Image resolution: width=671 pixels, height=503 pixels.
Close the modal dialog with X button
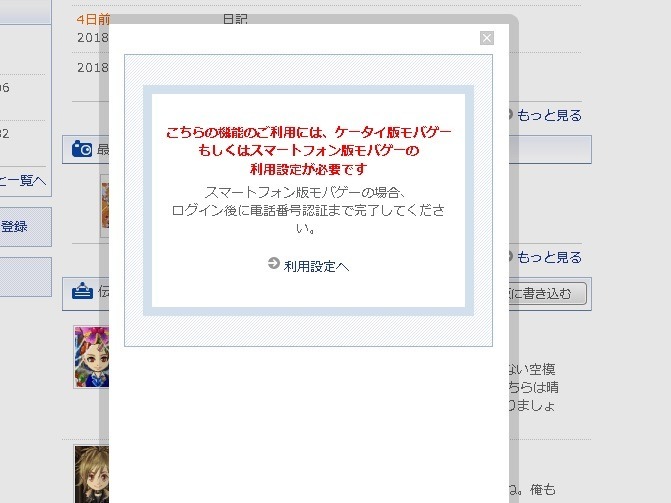[x=487, y=38]
